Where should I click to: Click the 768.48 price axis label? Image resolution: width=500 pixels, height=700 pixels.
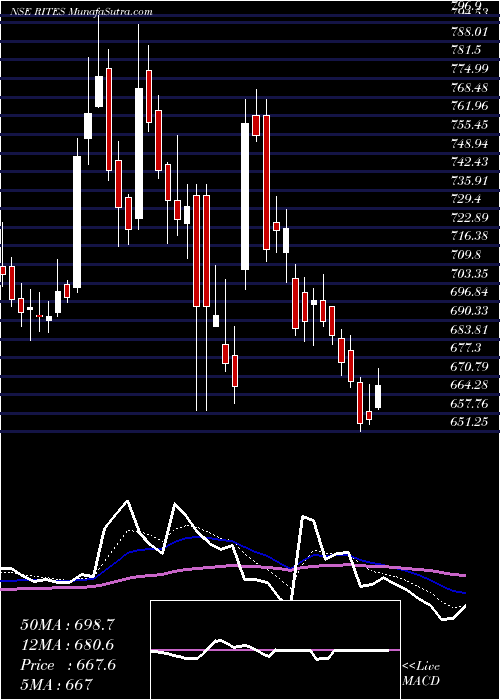469,88
